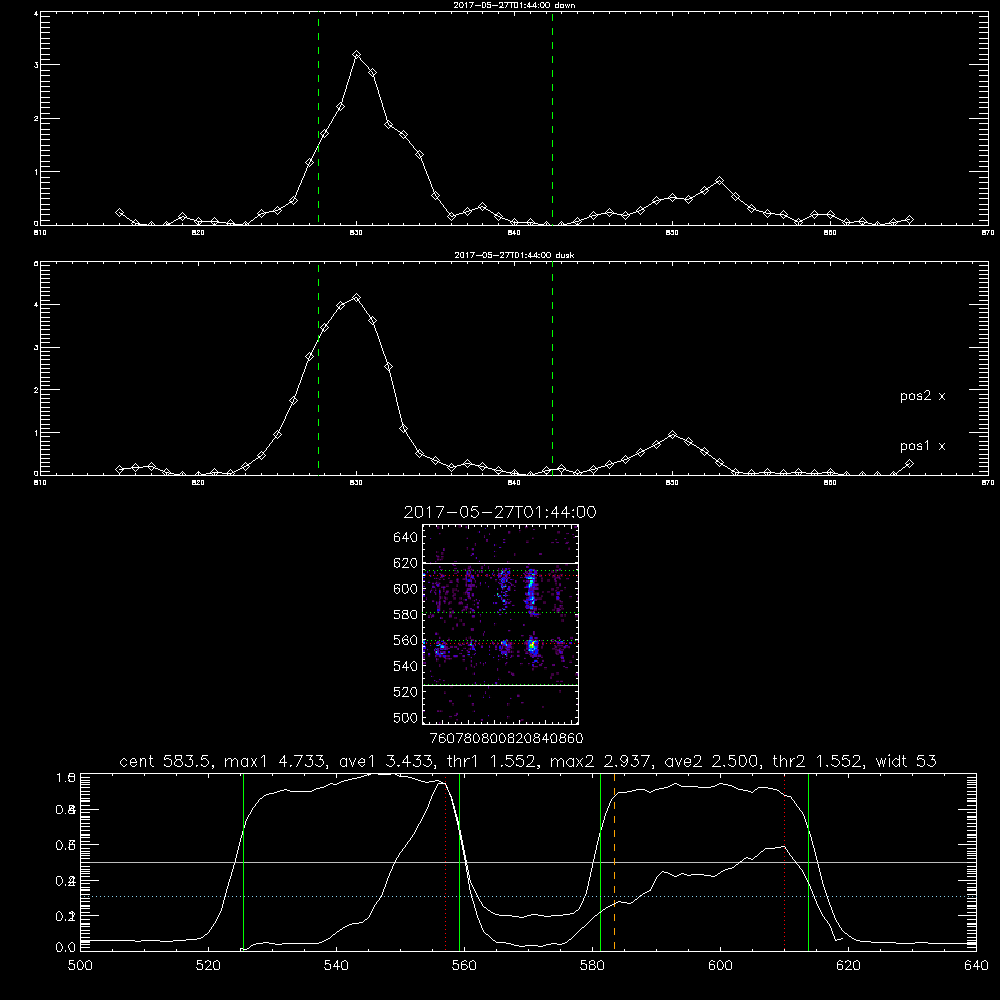This screenshot has width=1000, height=1000.
Task: Click the first diamond marker on the dawn curve
Action: 119,212
